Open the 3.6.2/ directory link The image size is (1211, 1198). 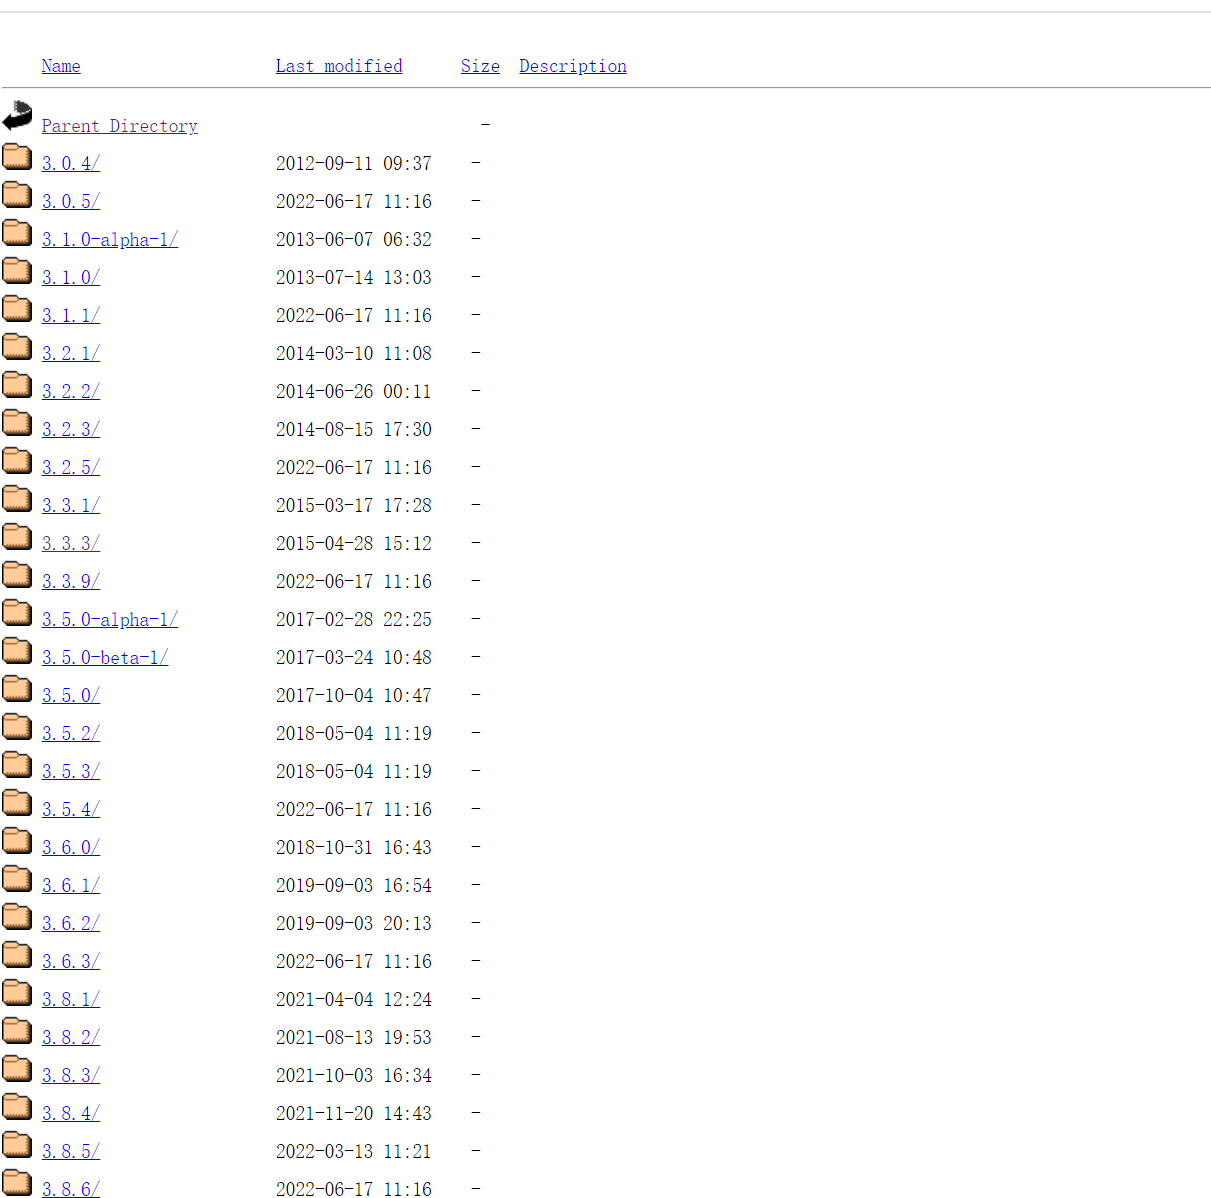pos(71,923)
